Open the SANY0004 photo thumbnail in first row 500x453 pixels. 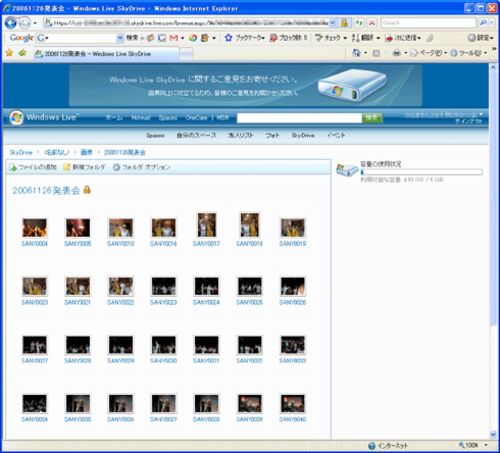34,228
